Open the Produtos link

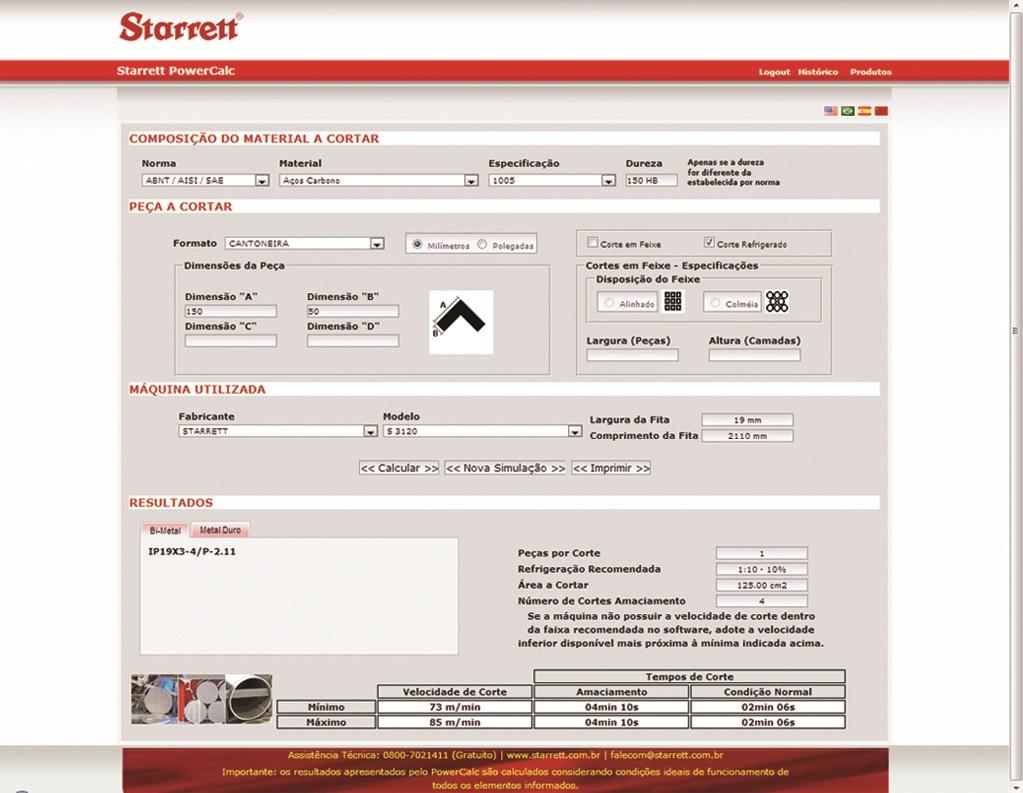[870, 72]
